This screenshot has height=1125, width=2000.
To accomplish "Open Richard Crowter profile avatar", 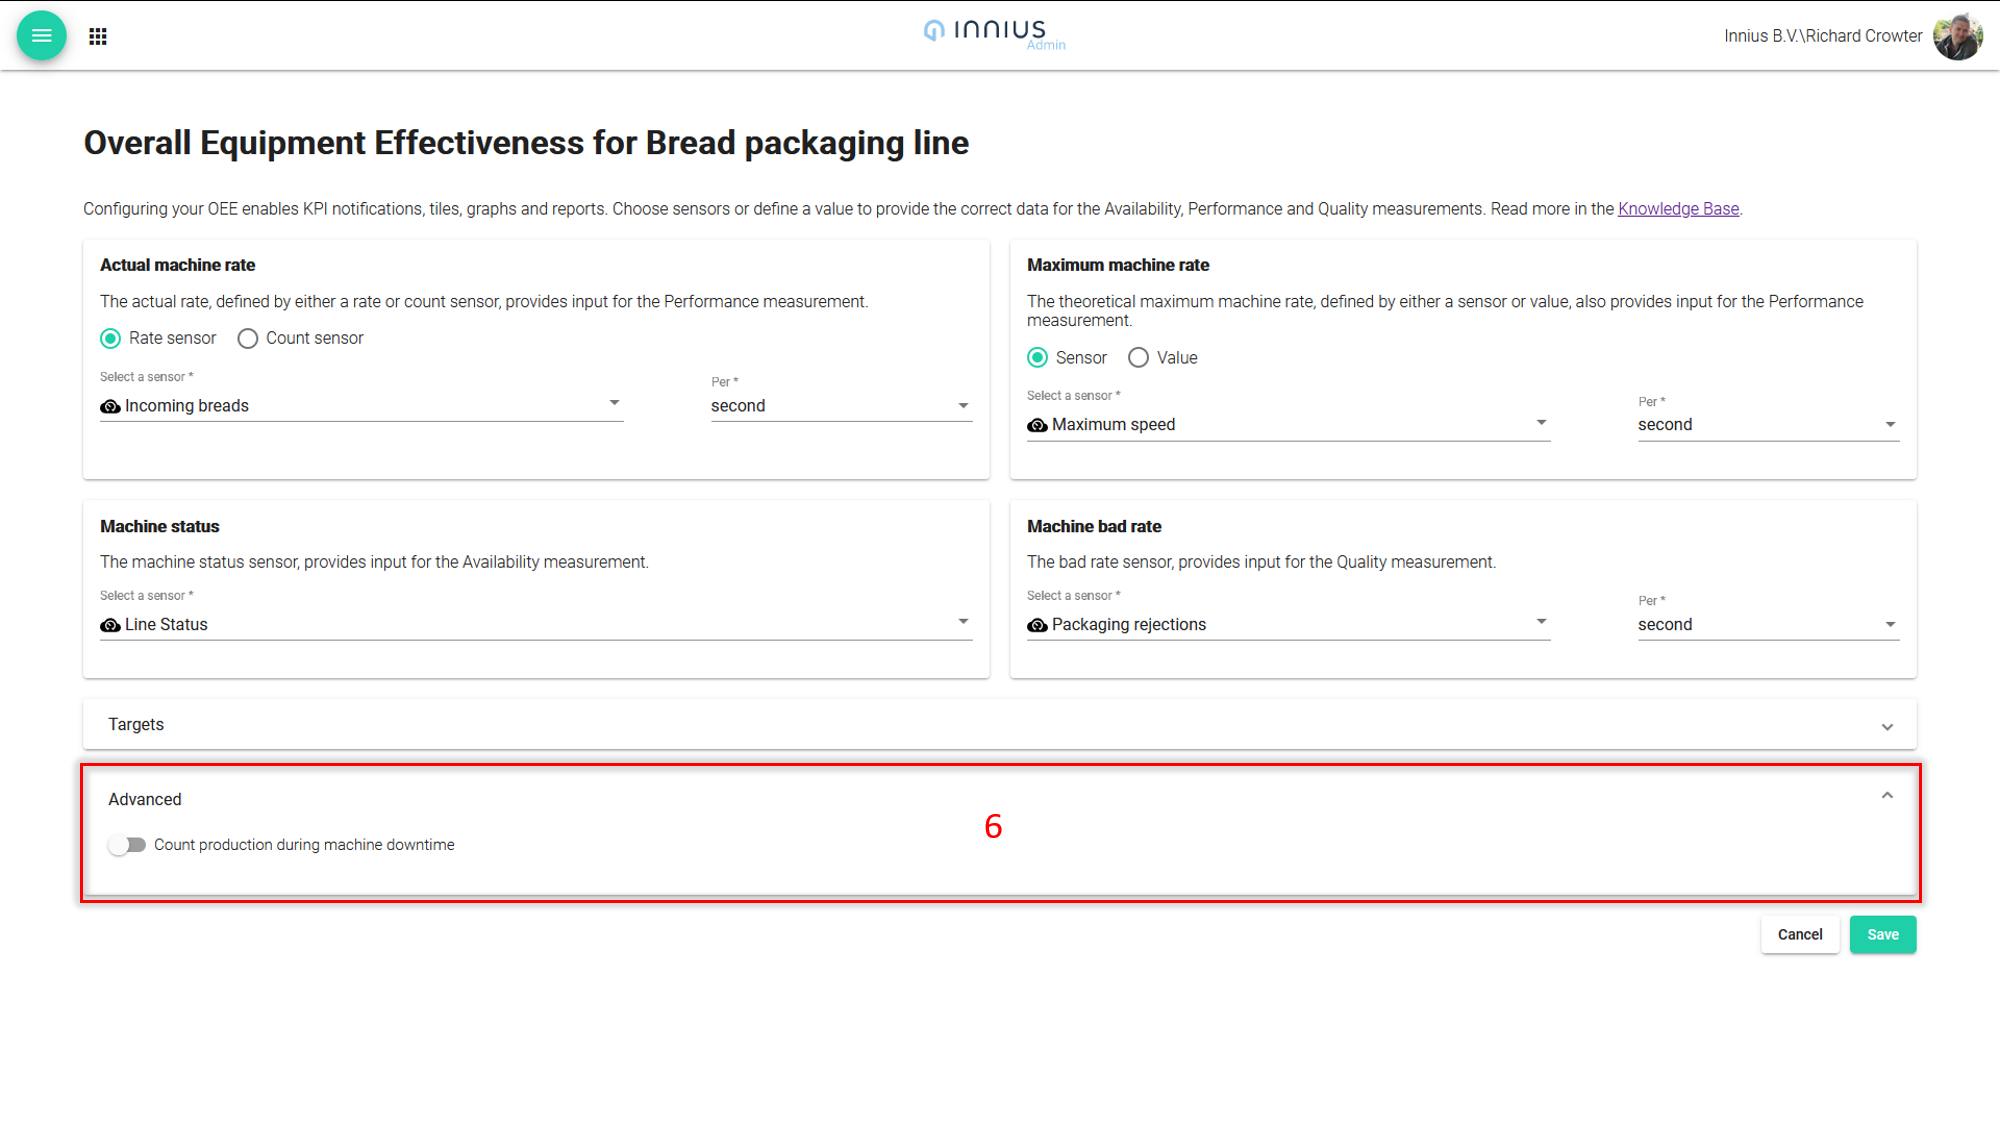I will [1957, 36].
